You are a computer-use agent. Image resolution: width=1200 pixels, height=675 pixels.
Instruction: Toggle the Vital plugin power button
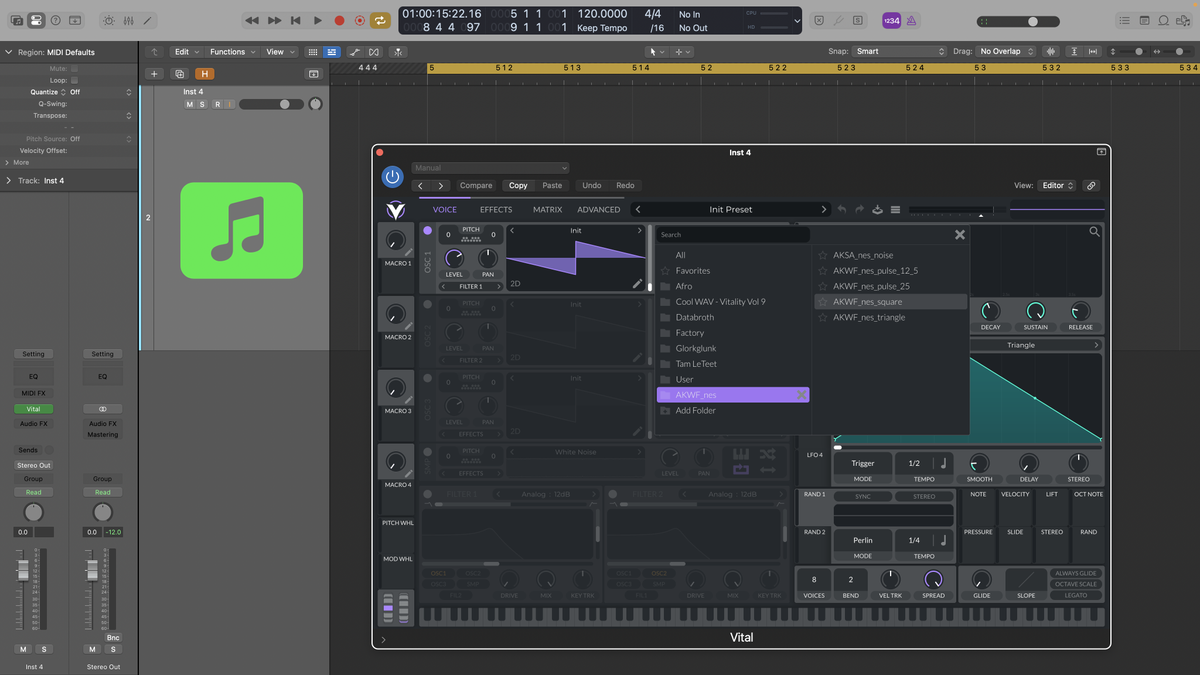click(392, 177)
